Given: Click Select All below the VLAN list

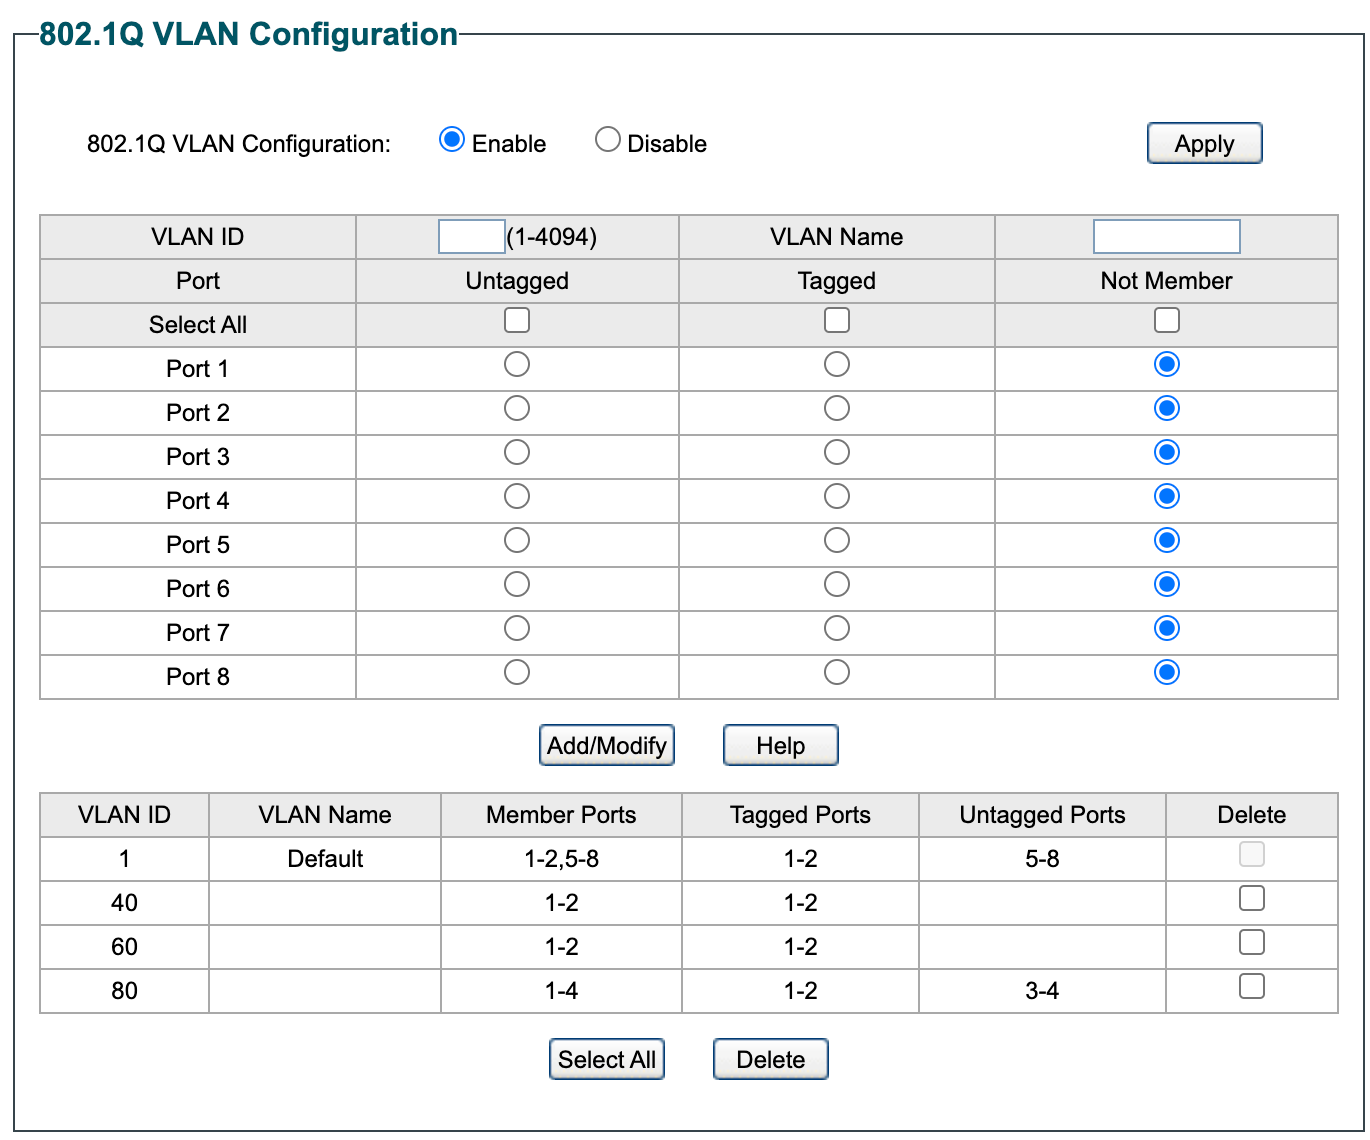Looking at the screenshot, I should point(606,1060).
